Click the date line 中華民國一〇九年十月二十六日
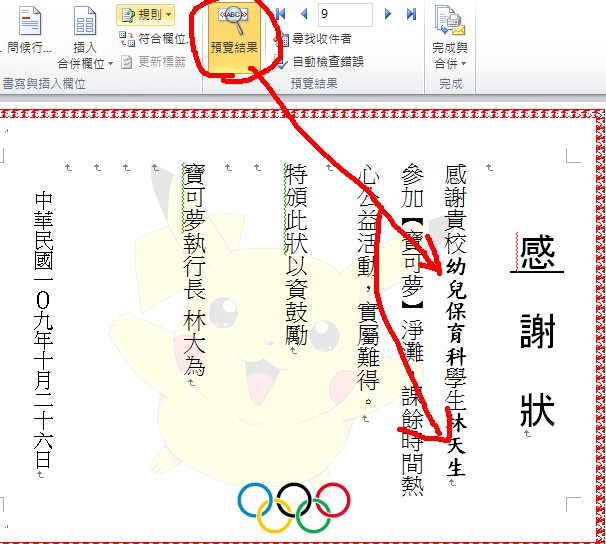The height and width of the screenshot is (544, 606). pyautogui.click(x=43, y=330)
